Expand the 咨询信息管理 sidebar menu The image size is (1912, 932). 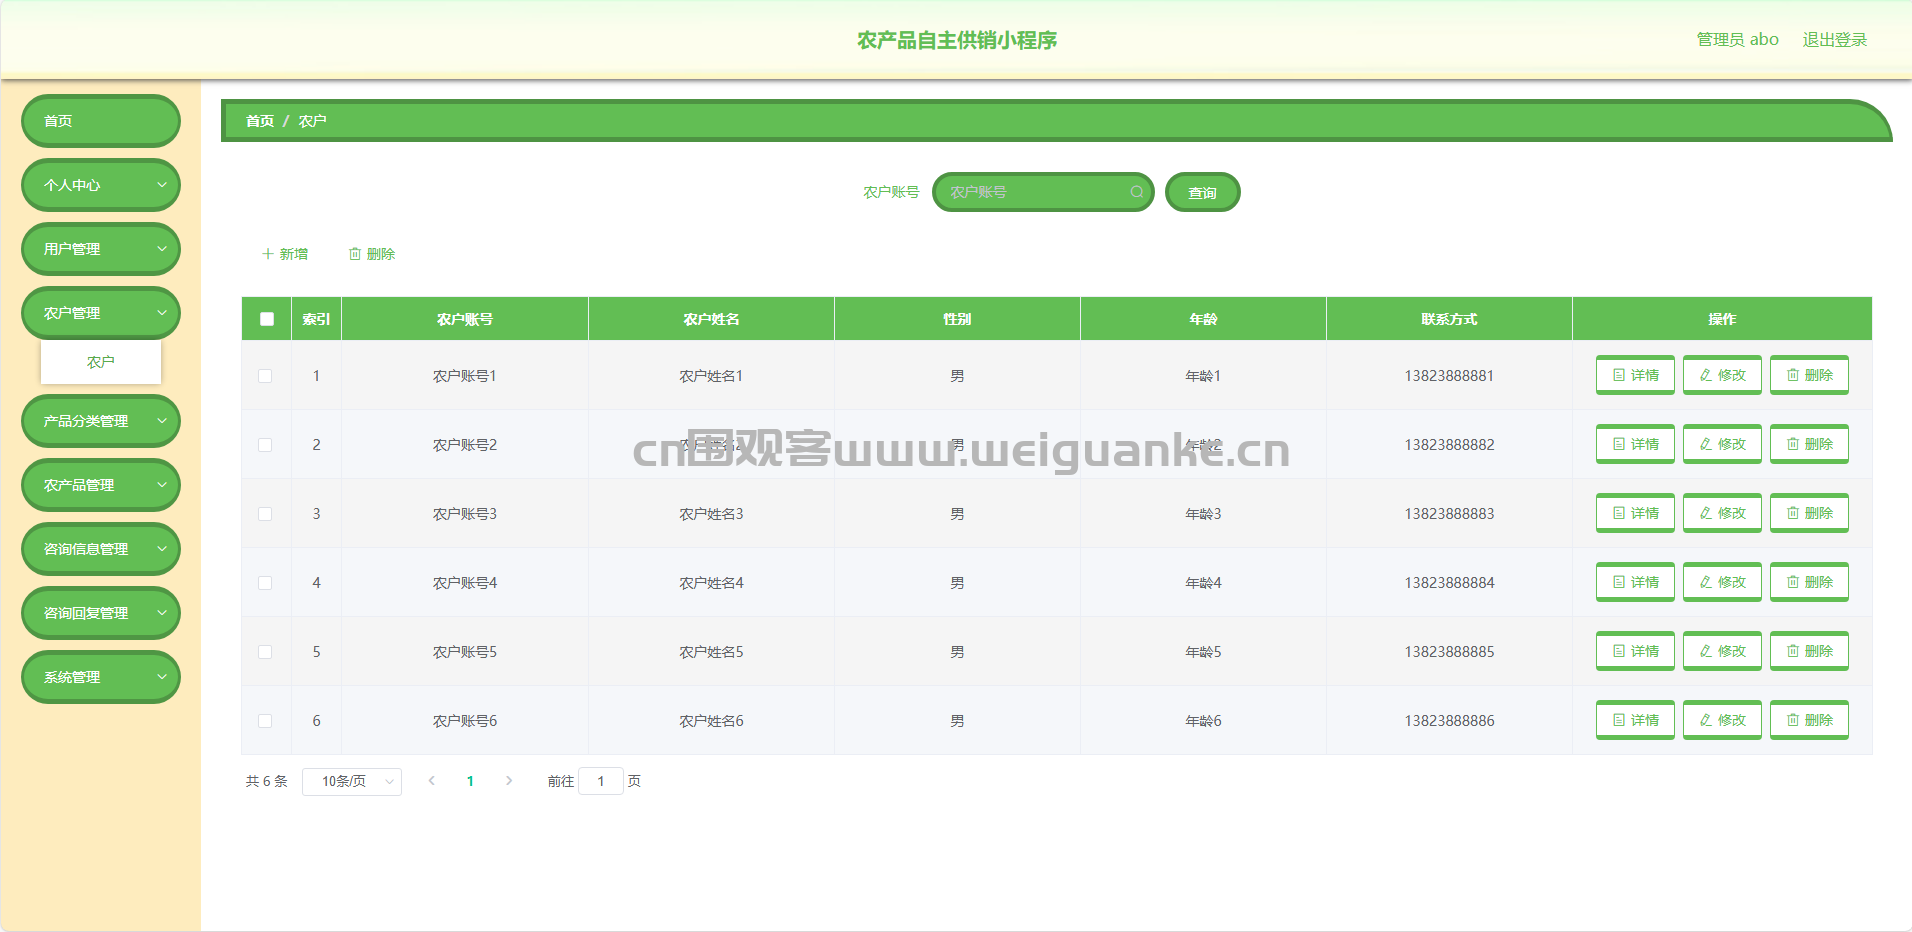click(101, 549)
